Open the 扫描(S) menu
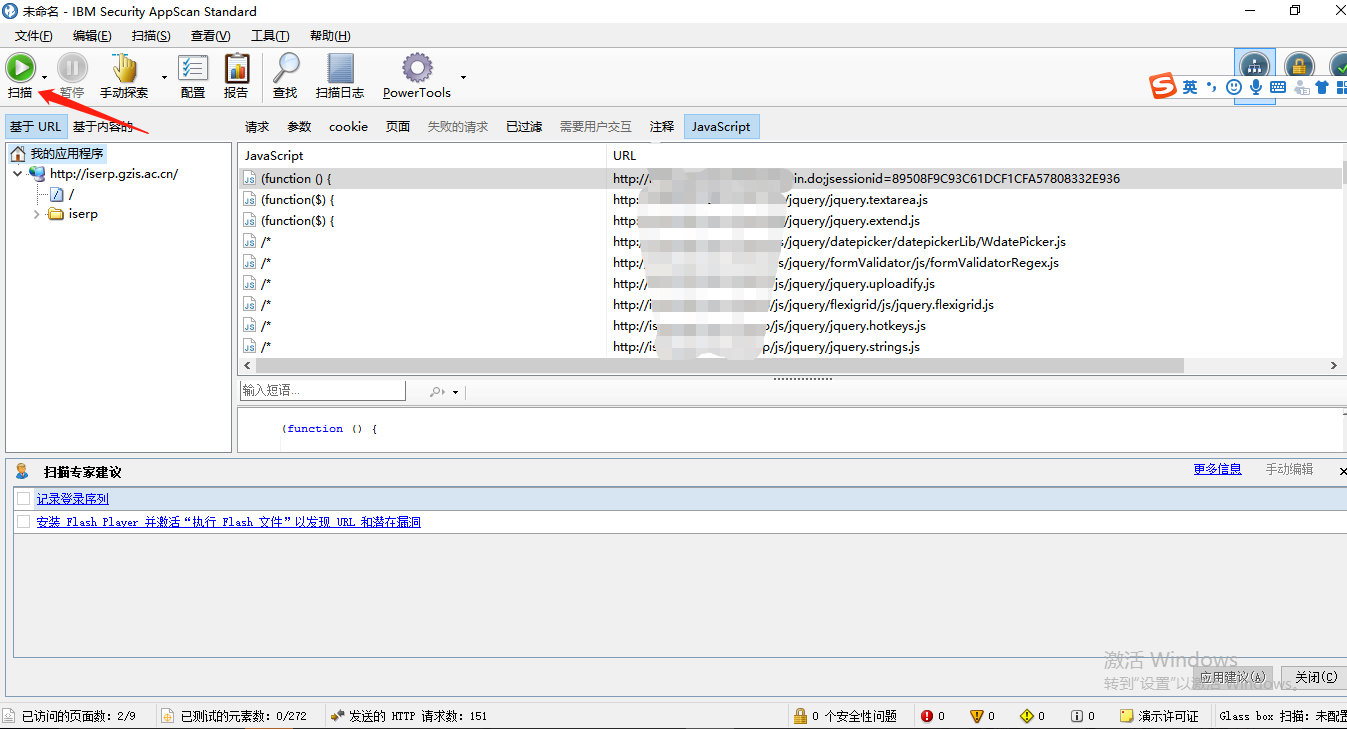The width and height of the screenshot is (1347, 729). (151, 36)
